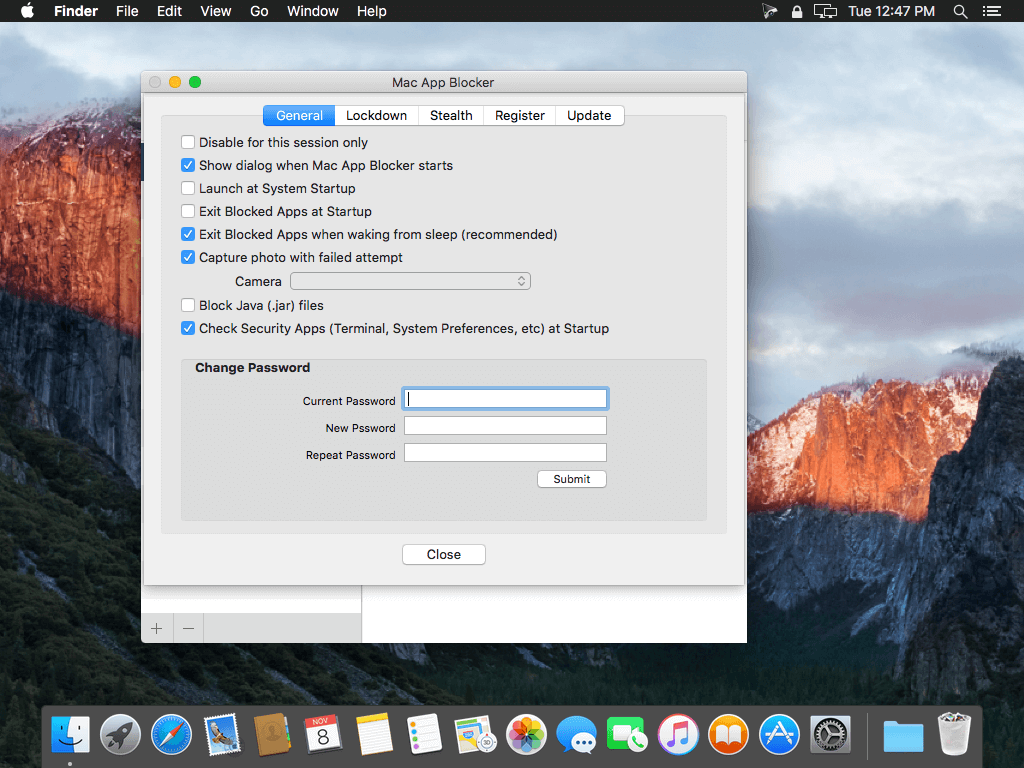Viewport: 1024px width, 768px height.
Task: Remove an app with the minus button
Action: click(188, 628)
